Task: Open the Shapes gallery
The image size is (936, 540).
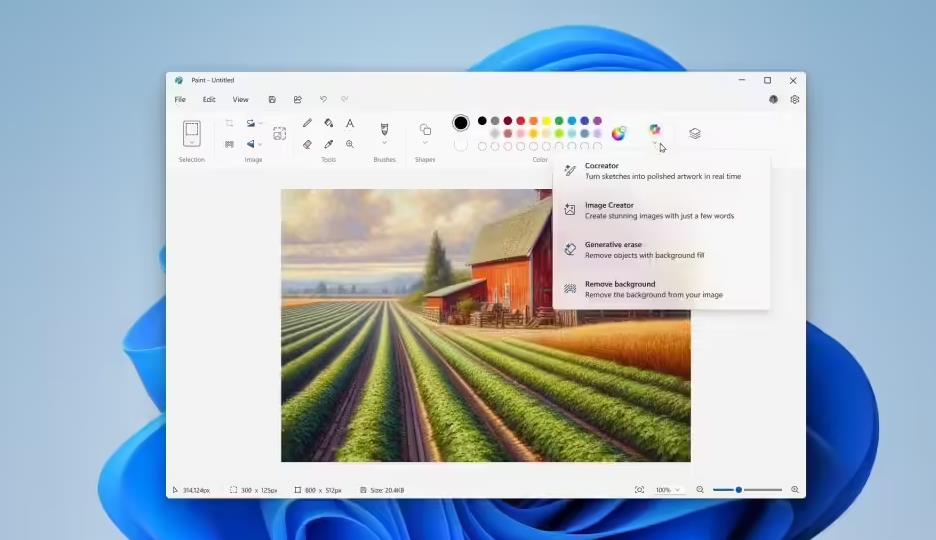Action: (x=425, y=129)
